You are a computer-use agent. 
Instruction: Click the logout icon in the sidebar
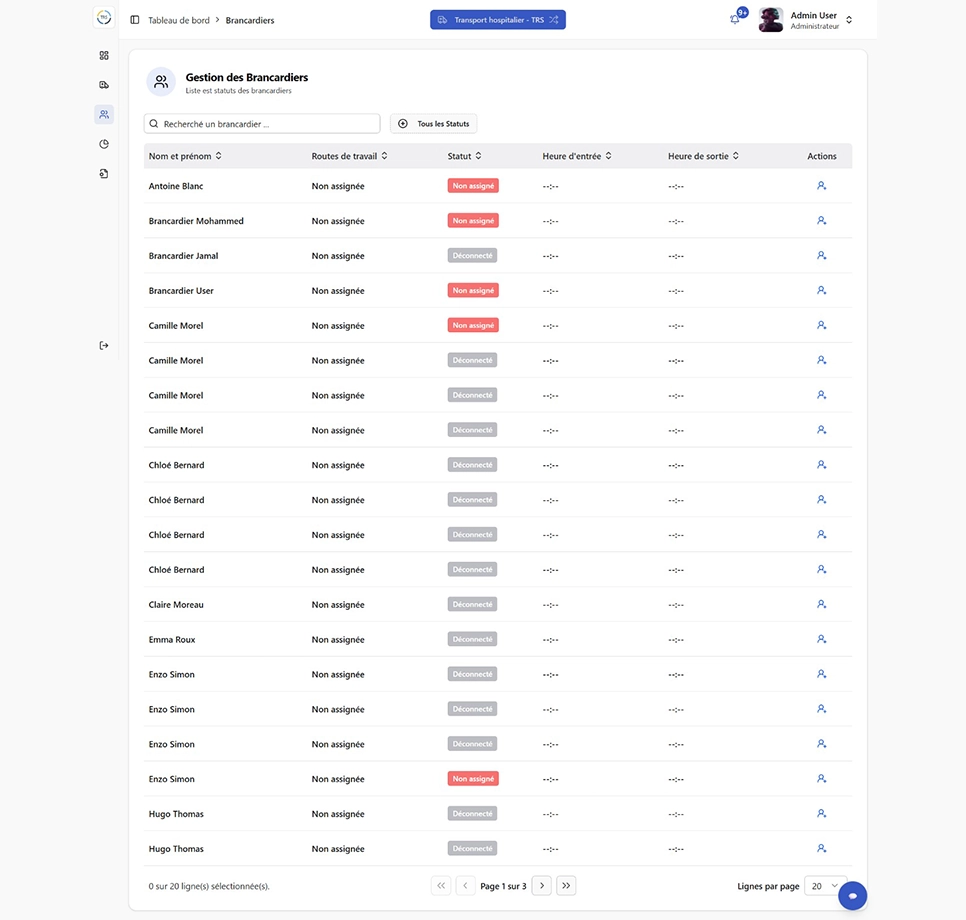pos(104,345)
